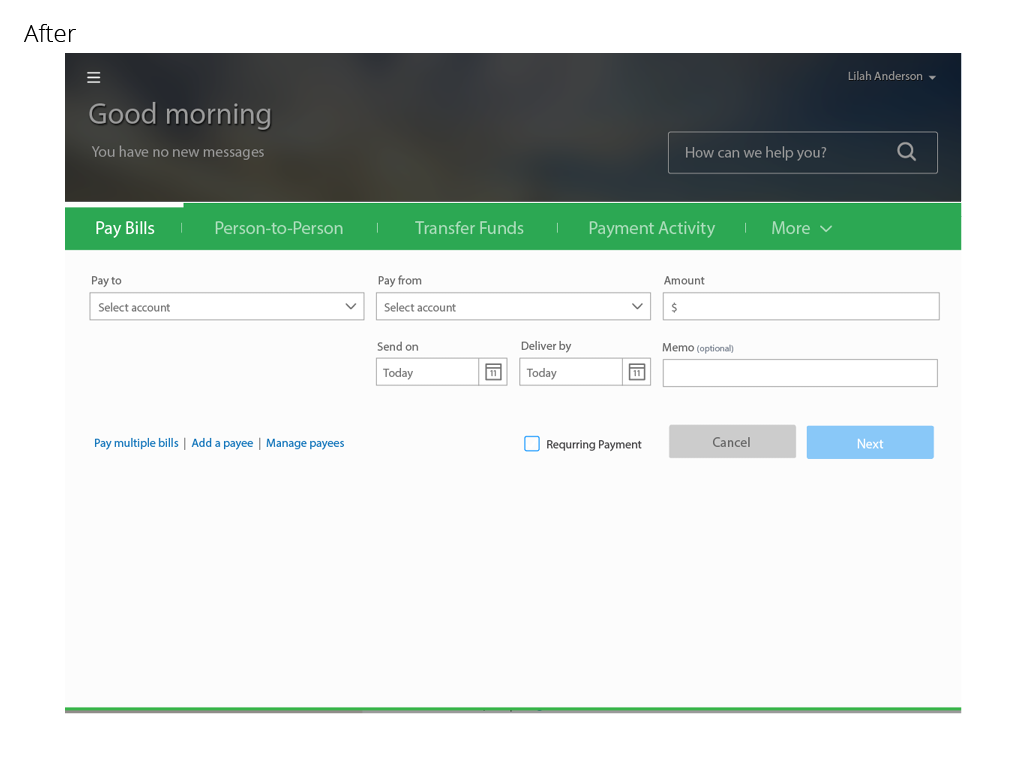
Task: Open the Transfer Funds tab
Action: point(469,228)
